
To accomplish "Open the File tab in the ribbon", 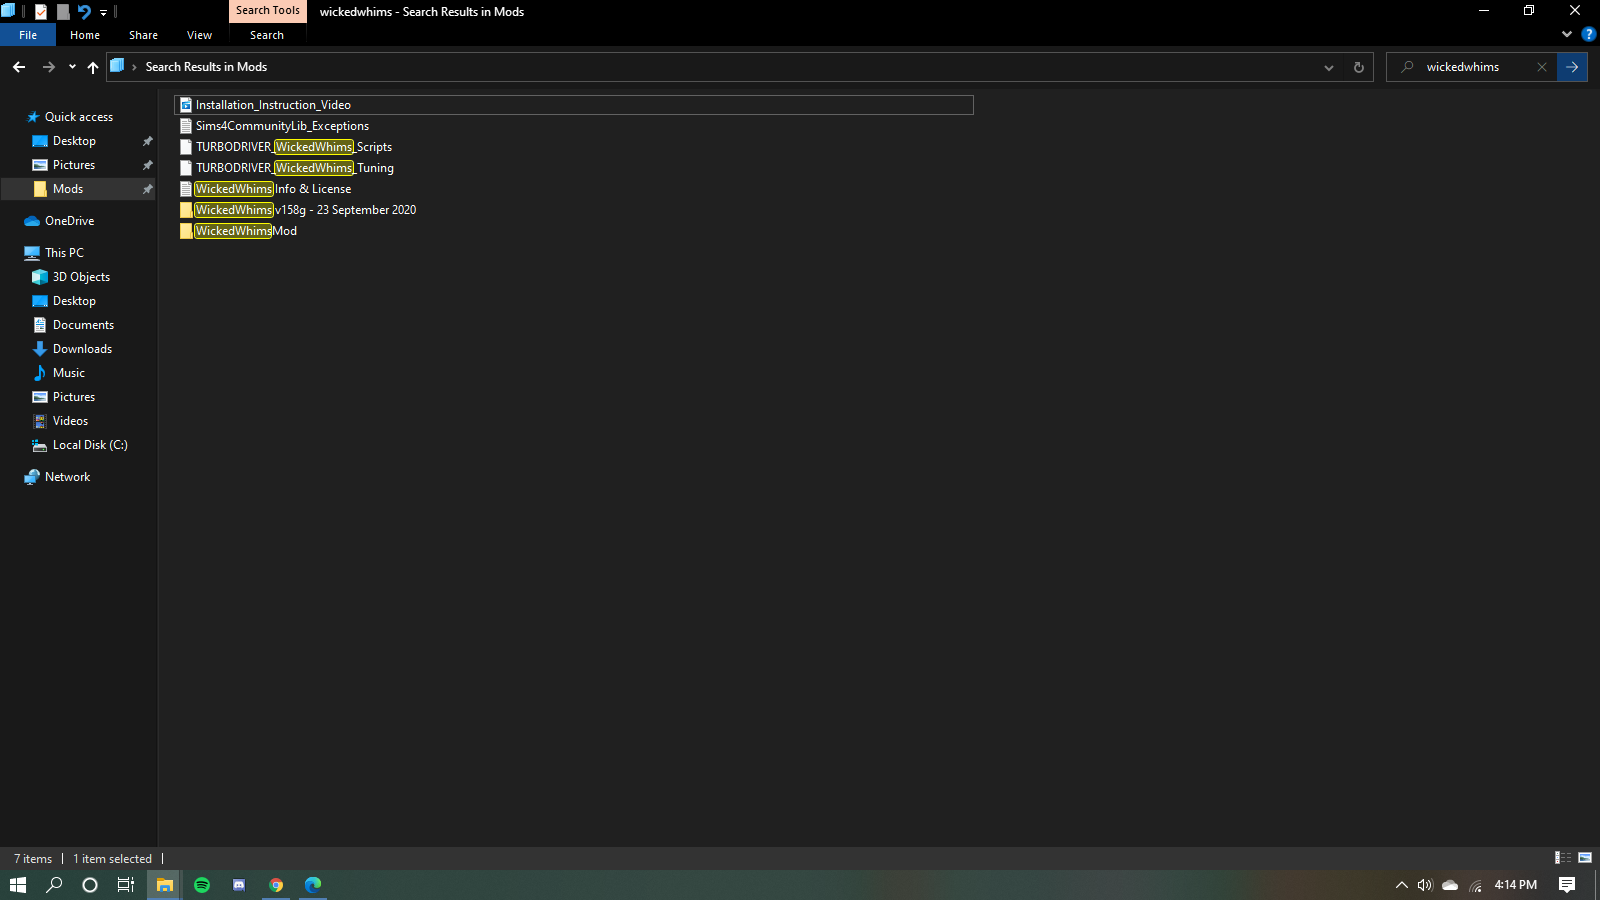I will point(28,35).
